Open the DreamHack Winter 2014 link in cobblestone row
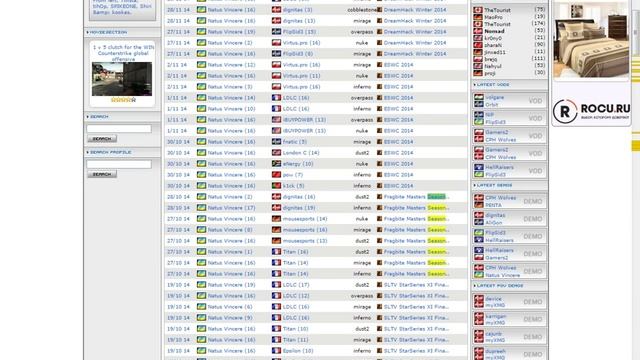The image size is (640, 360). pyautogui.click(x=415, y=9)
